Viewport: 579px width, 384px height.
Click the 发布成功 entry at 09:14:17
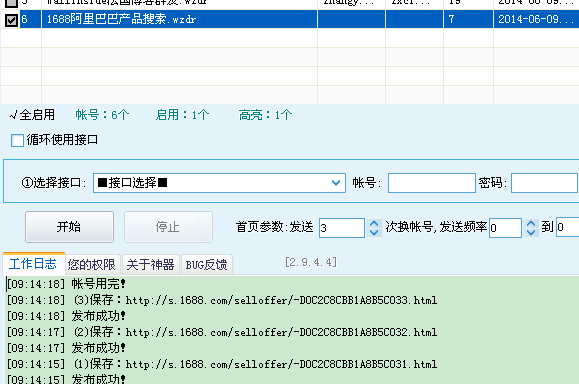click(66, 348)
